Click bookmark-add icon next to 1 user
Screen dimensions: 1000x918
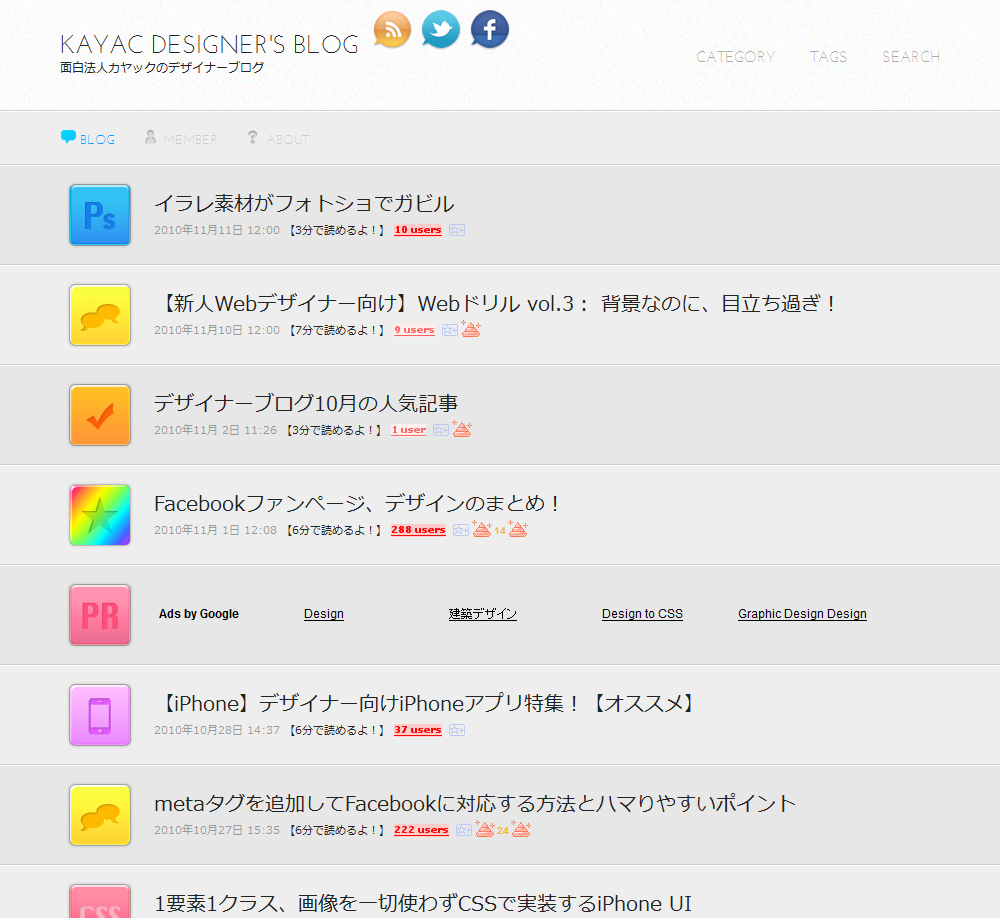pos(441,430)
